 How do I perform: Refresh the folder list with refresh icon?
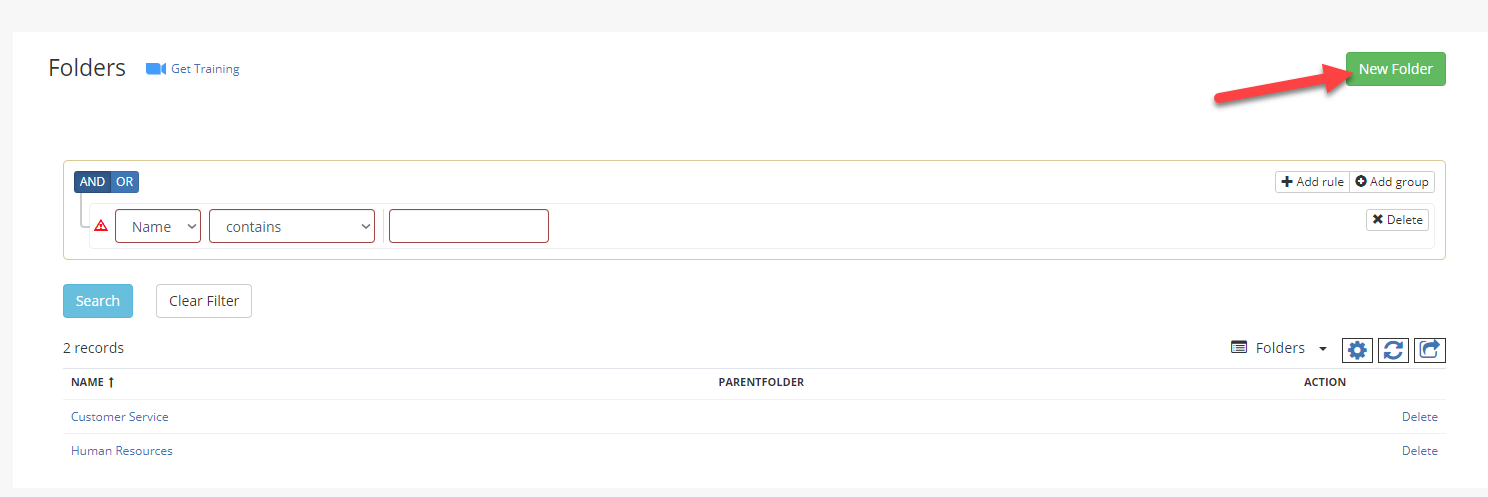[x=1394, y=350]
